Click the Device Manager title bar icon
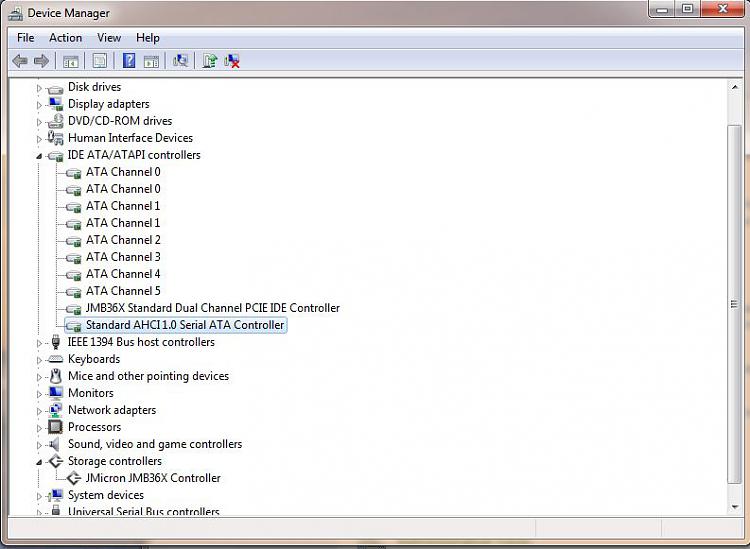Viewport: 750px width, 549px height. [15, 14]
